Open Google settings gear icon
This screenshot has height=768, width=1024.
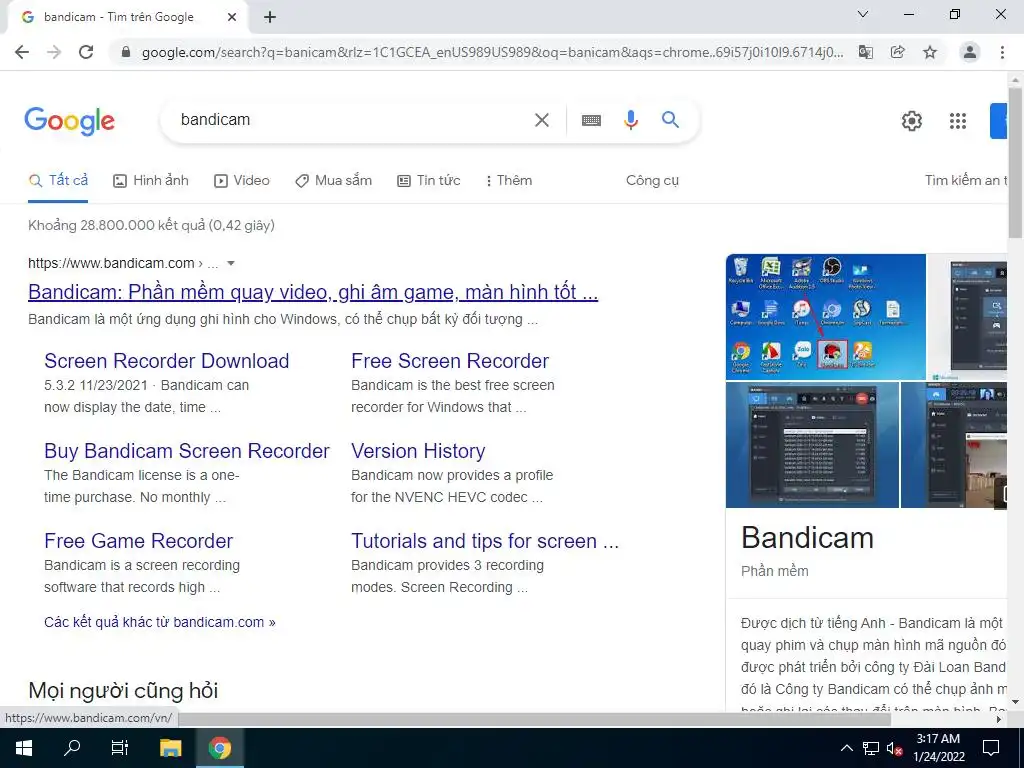pyautogui.click(x=912, y=121)
